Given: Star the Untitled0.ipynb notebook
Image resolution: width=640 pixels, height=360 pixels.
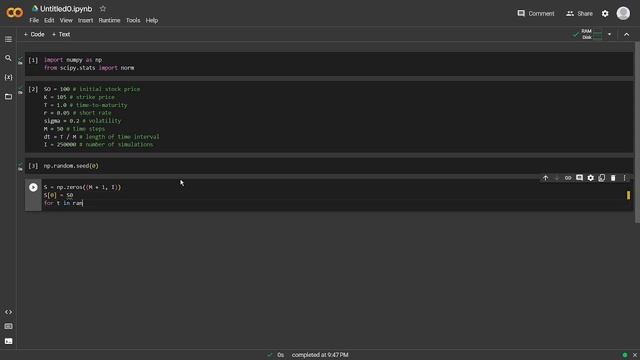Looking at the screenshot, I should click(x=103, y=9).
